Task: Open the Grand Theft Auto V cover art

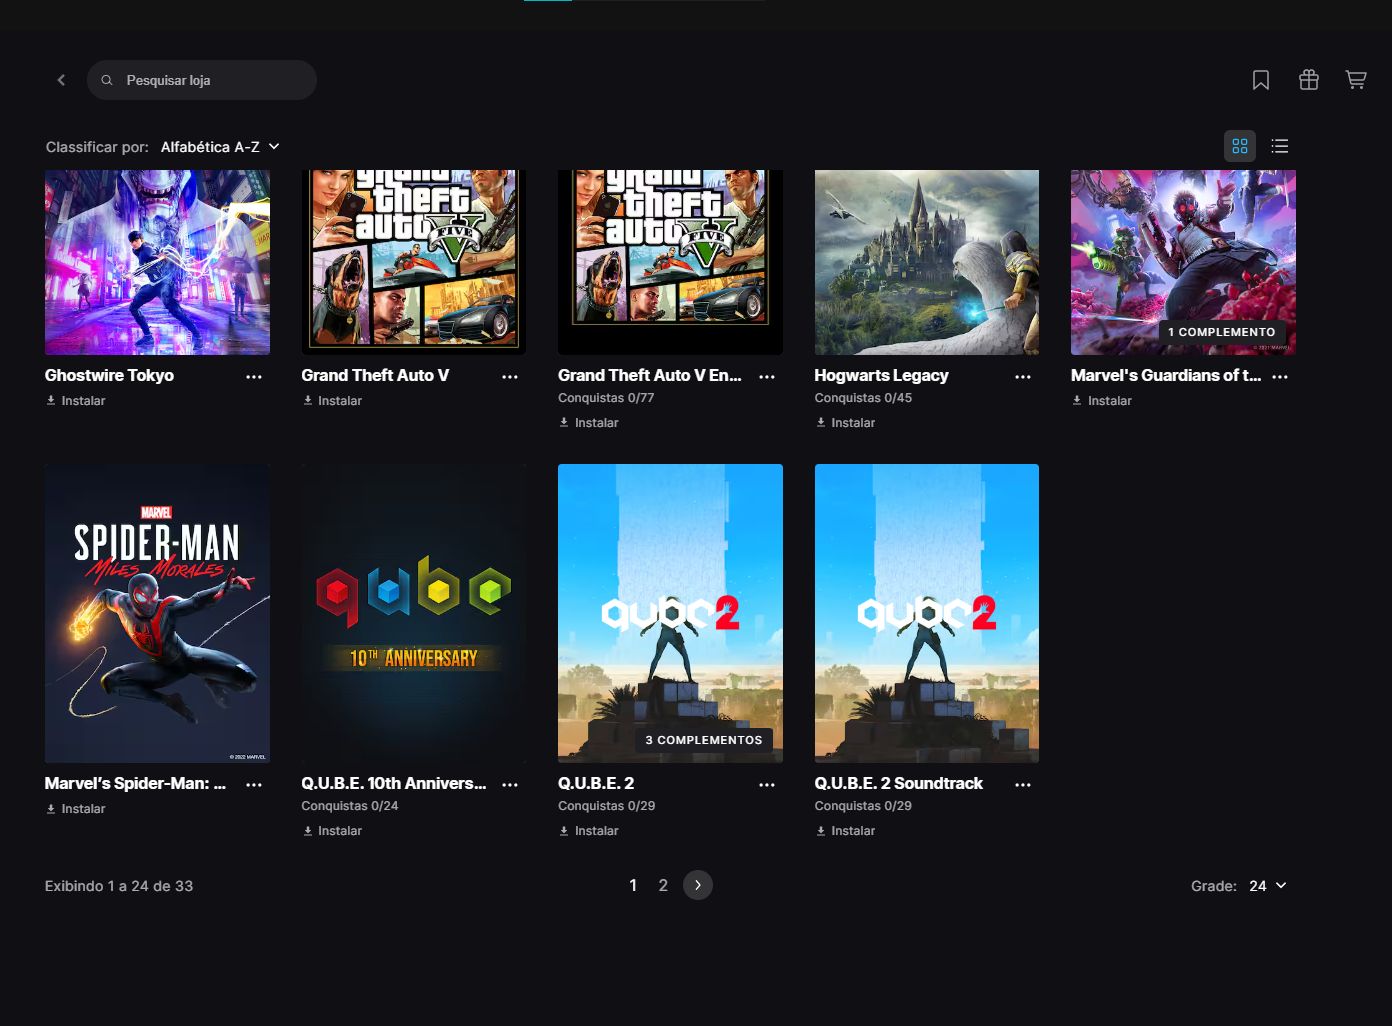Action: tap(414, 262)
